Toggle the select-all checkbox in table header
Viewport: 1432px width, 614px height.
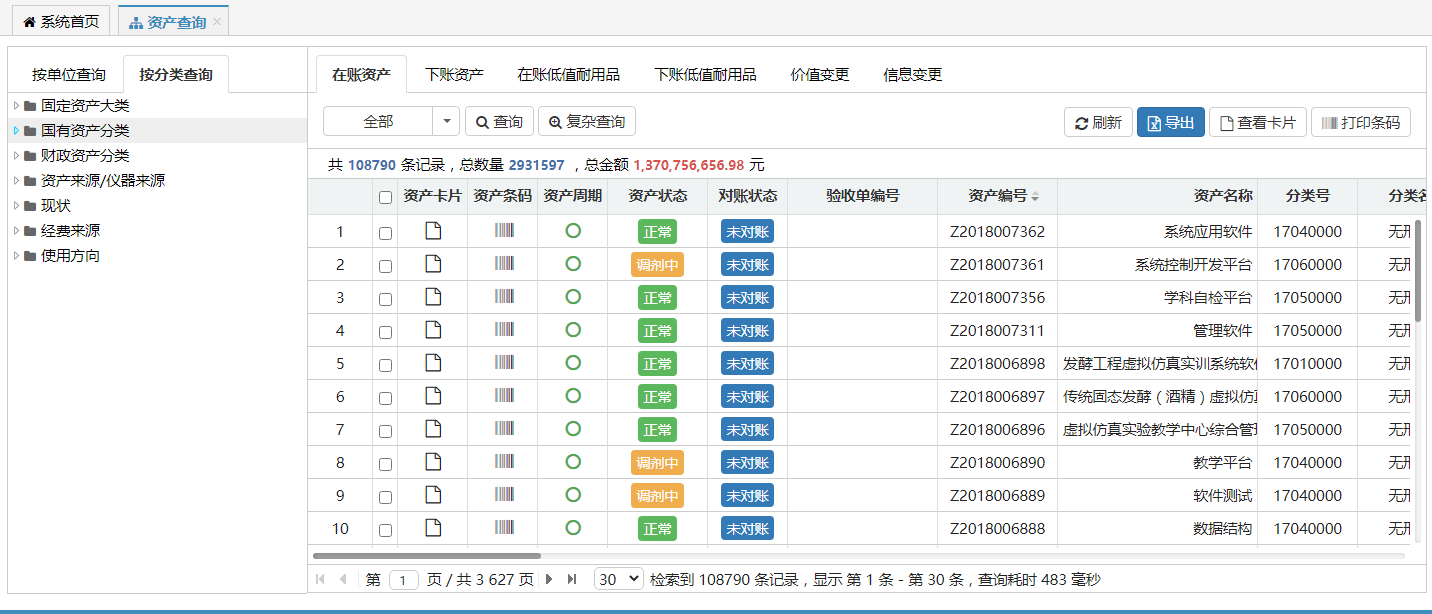click(x=385, y=197)
